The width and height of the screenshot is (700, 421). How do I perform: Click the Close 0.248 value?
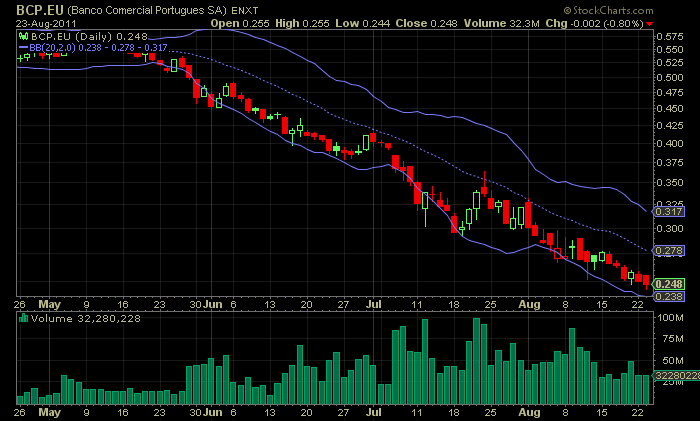426,23
